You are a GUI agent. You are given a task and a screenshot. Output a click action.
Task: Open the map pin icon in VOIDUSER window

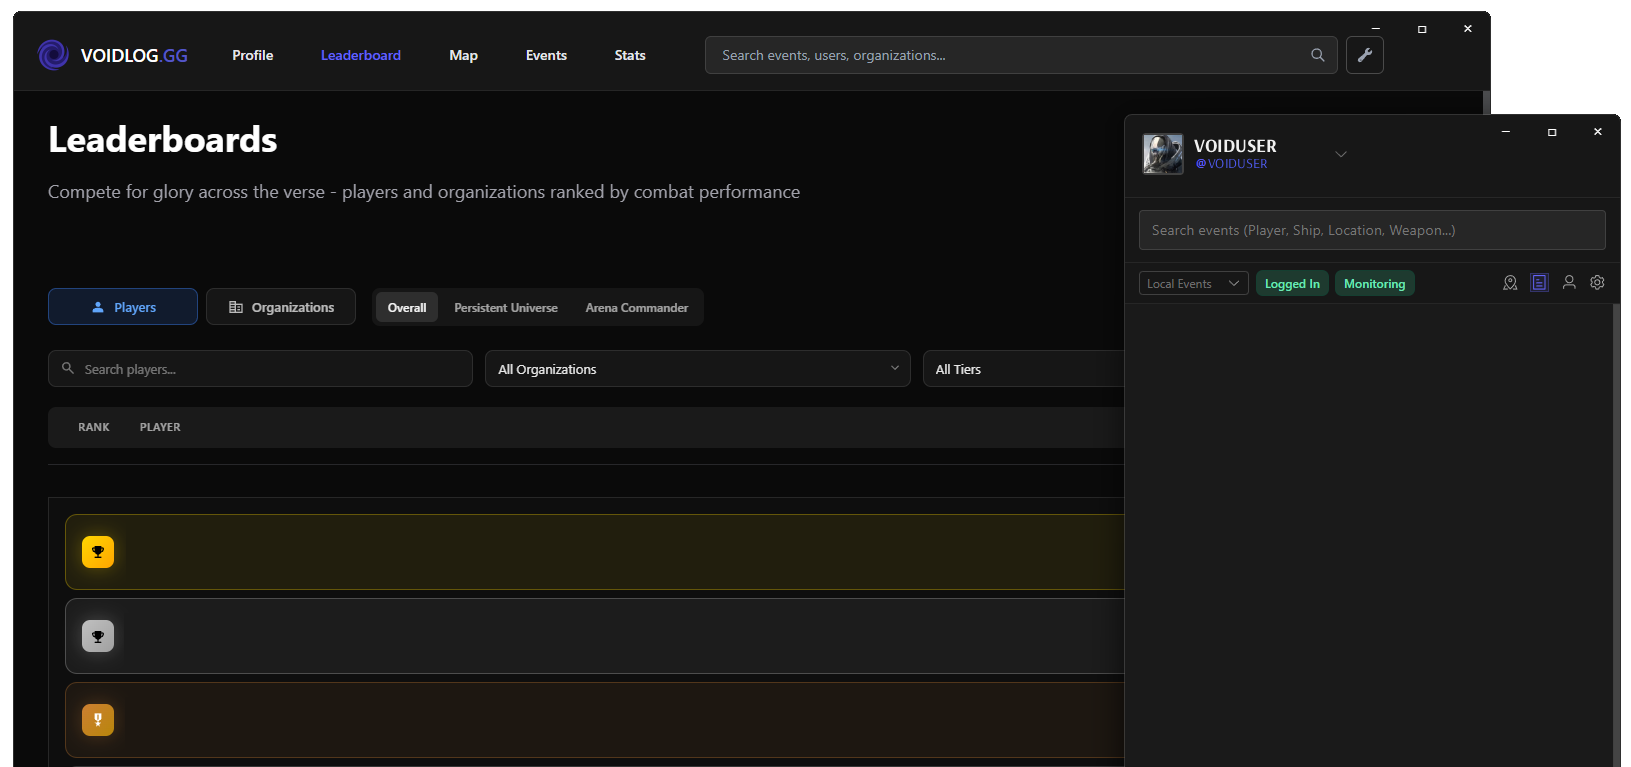(1510, 283)
